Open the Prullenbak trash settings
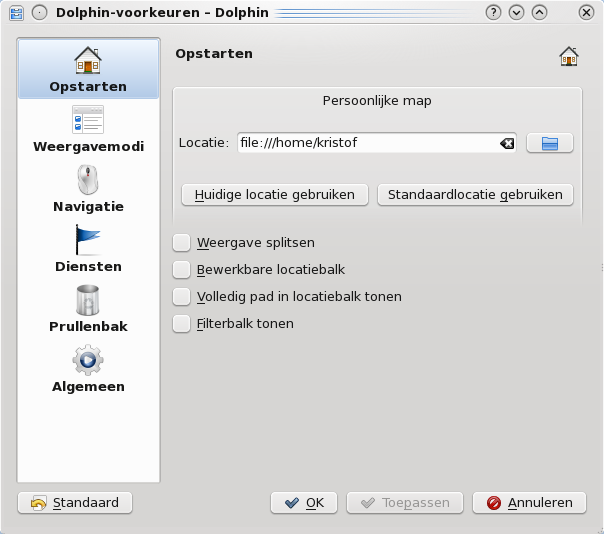Image resolution: width=604 pixels, height=534 pixels. click(88, 301)
